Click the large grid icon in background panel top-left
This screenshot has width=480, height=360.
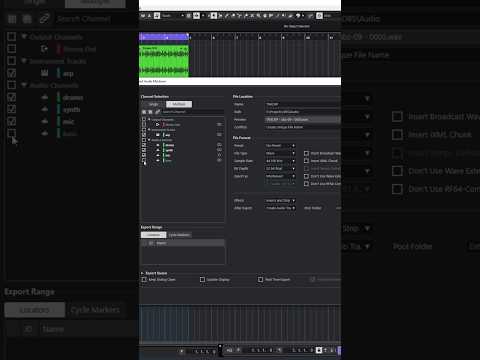pos(12,19)
